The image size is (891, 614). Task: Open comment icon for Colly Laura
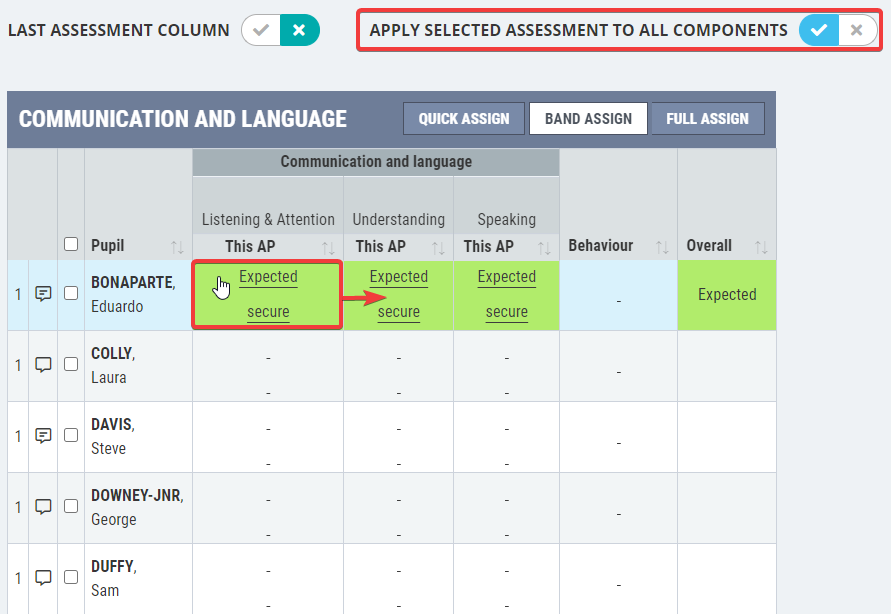pyautogui.click(x=43, y=365)
